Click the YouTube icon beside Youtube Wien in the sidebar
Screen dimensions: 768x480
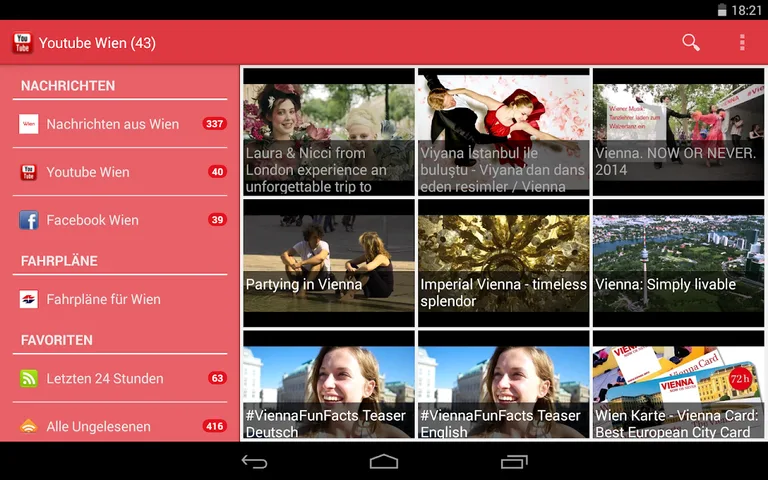pos(28,172)
